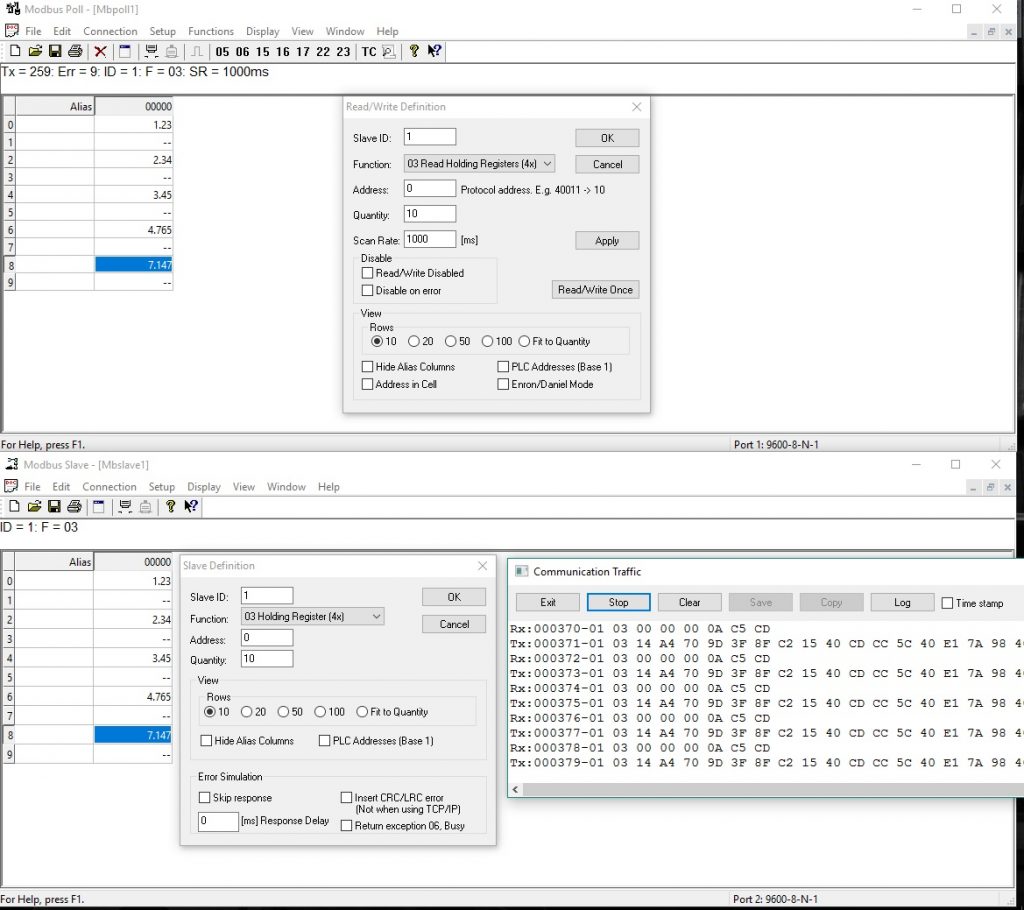Image resolution: width=1024 pixels, height=910 pixels.
Task: Click function 16 button in Modbus Poll toolbar
Action: (283, 52)
